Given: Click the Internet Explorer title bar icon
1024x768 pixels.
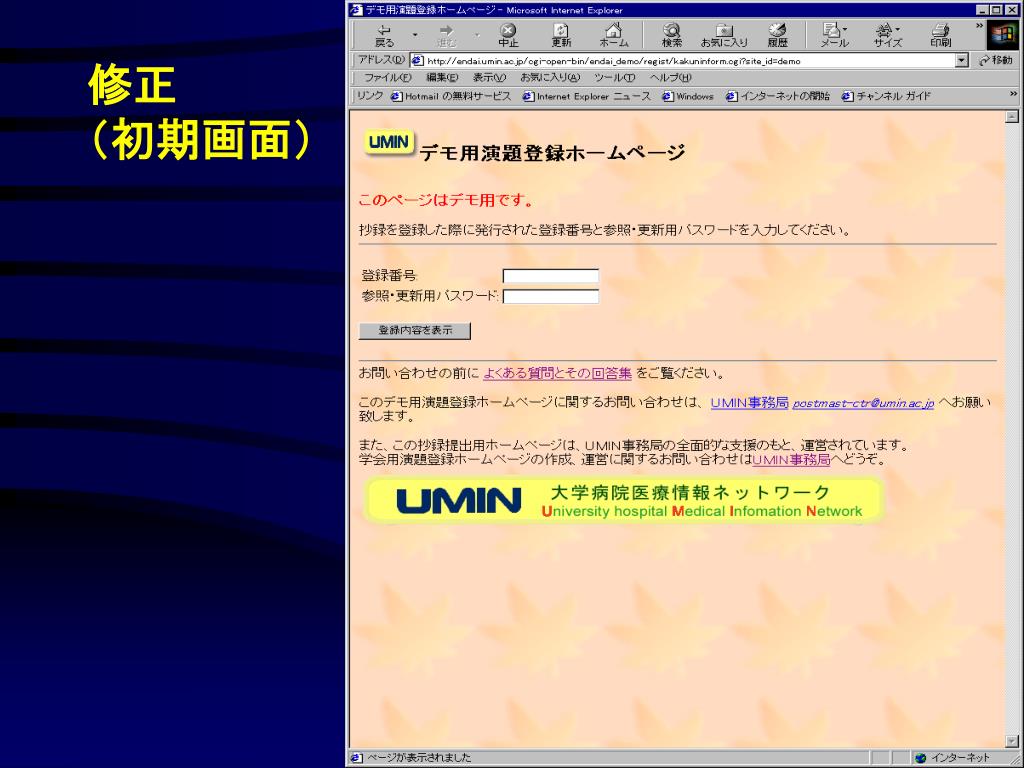Looking at the screenshot, I should click(356, 10).
